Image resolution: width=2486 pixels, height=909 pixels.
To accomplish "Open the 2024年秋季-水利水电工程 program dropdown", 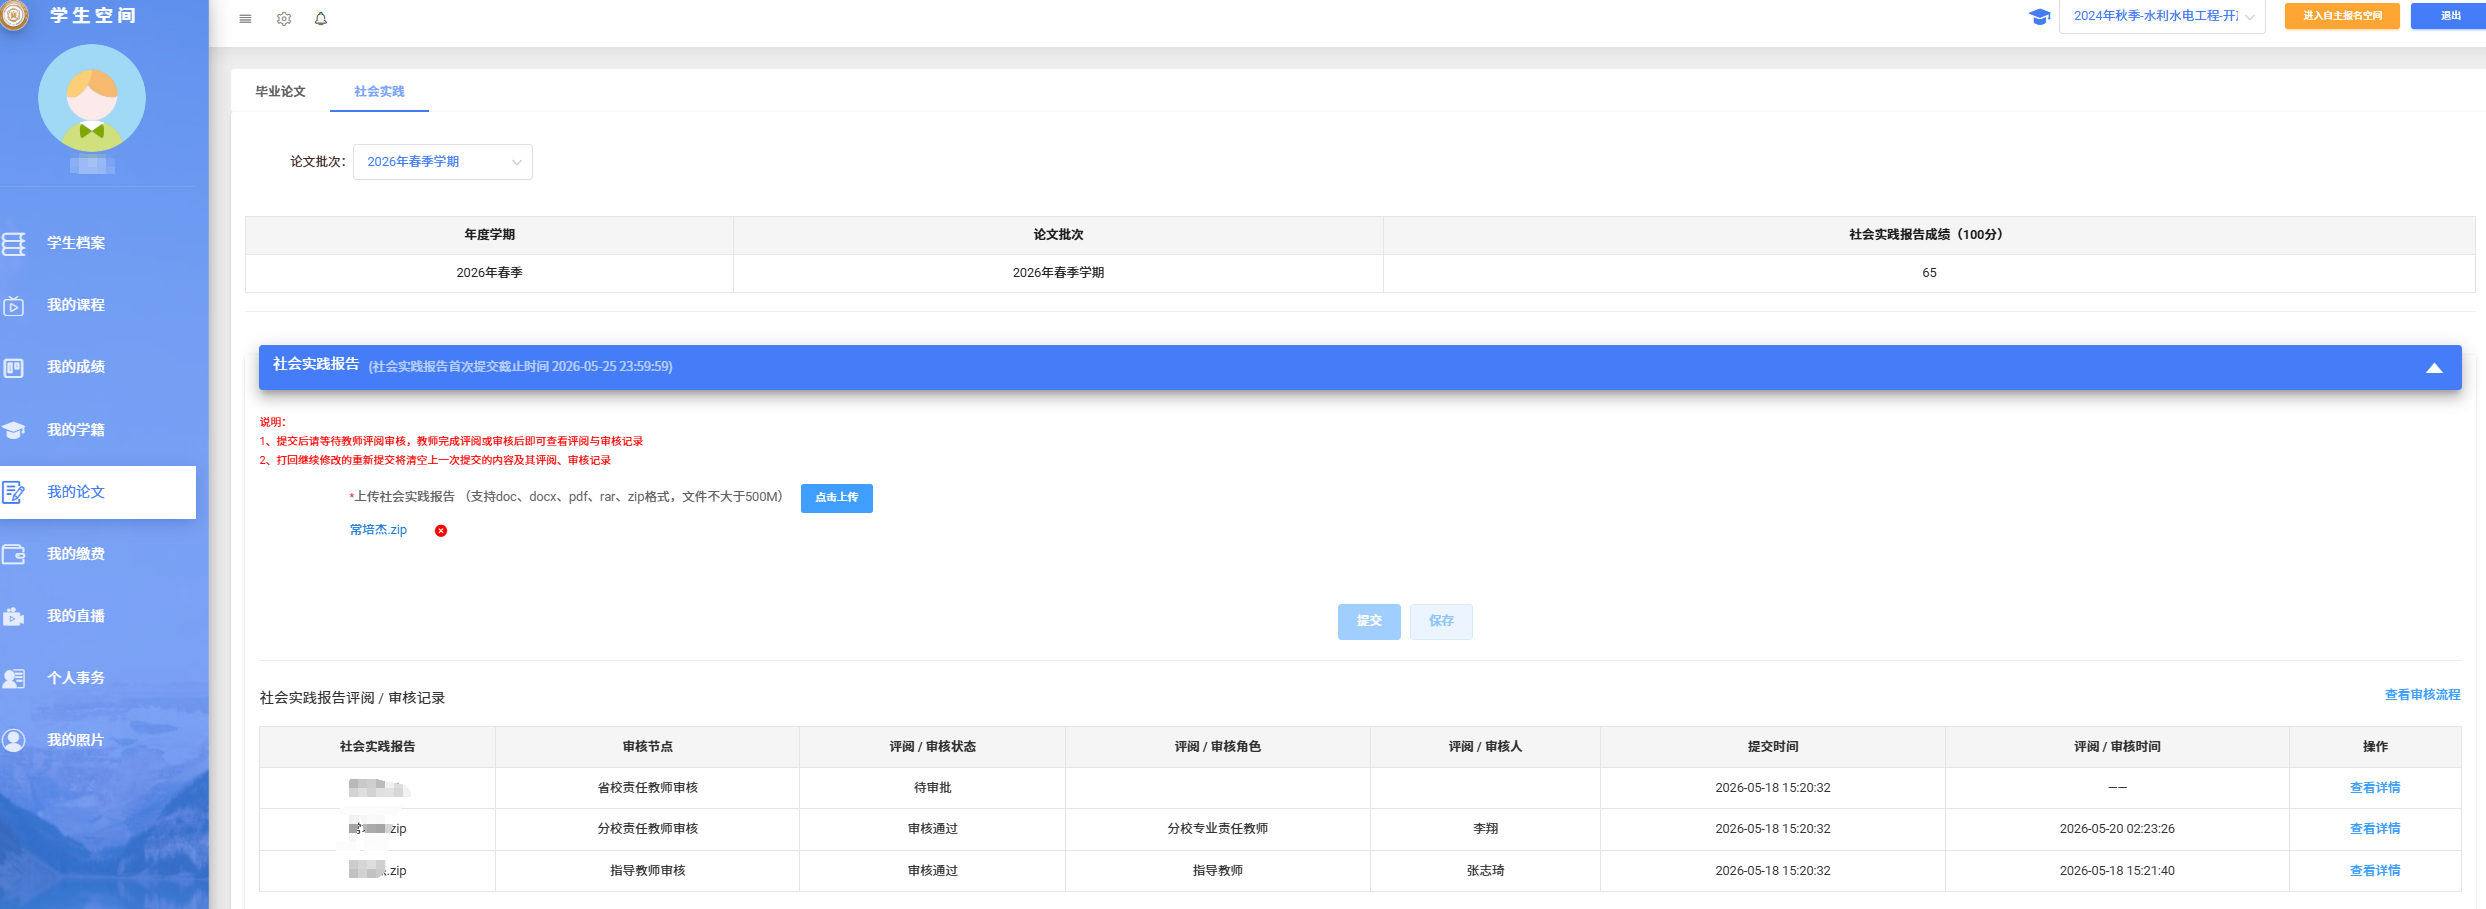I will tap(2162, 16).
